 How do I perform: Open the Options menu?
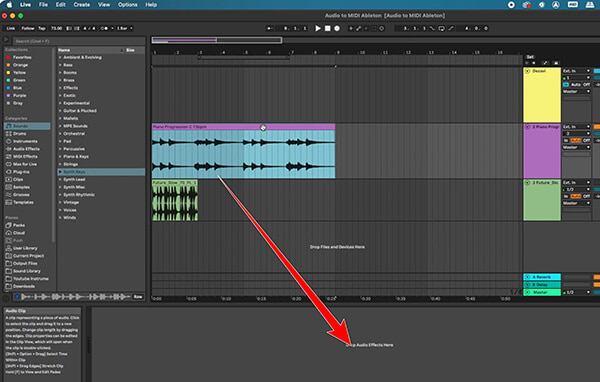(127, 5)
